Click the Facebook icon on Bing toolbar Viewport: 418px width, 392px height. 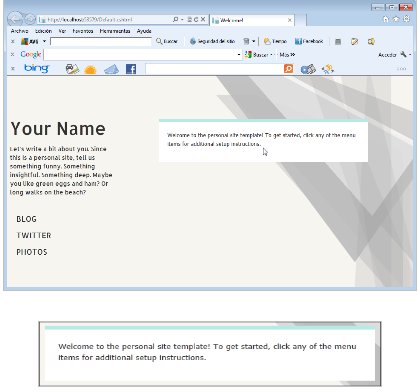(131, 69)
